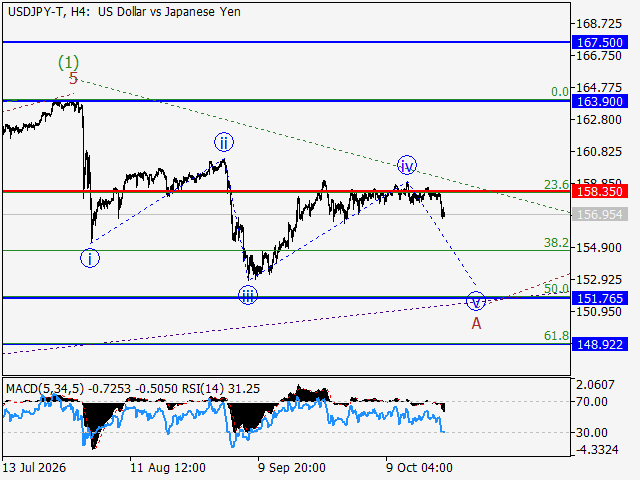Click the 70.00 RSI level label
Screen dimensions: 640x480
591,402
